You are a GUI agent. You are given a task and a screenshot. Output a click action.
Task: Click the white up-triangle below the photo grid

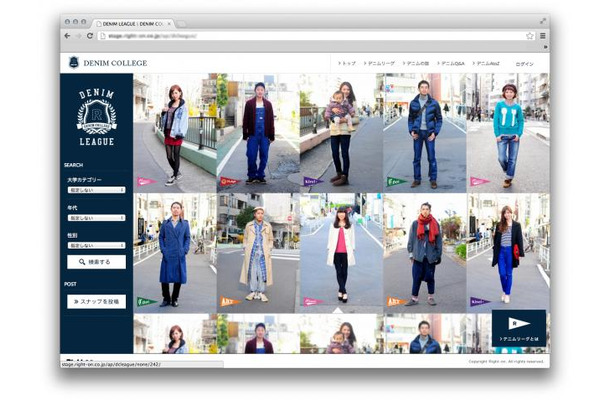338,310
